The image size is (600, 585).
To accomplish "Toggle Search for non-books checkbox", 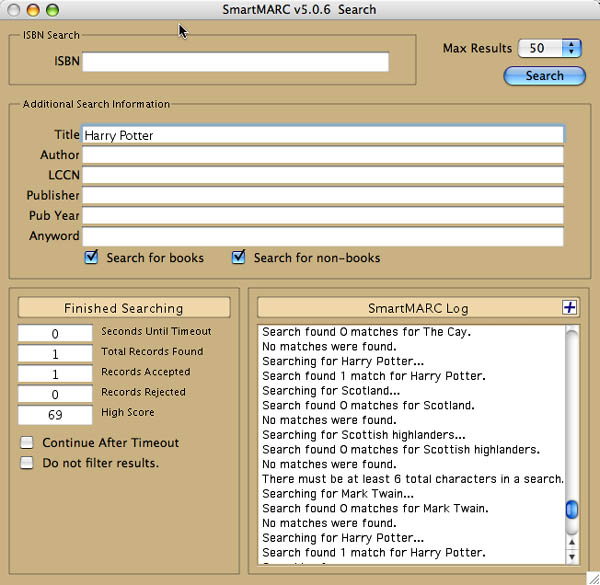I will coord(239,257).
